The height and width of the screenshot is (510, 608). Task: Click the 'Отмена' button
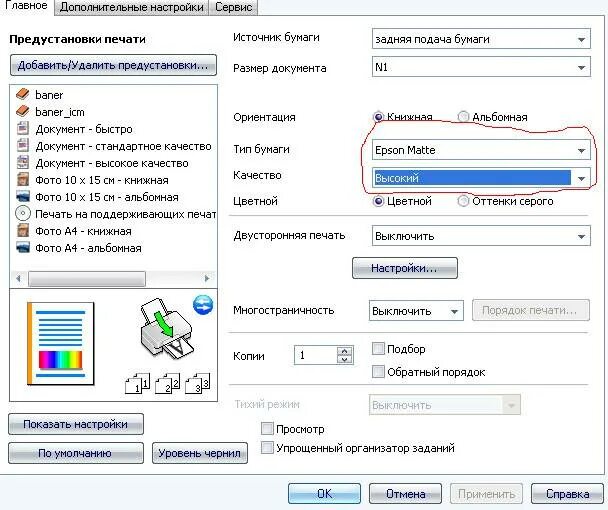(x=405, y=493)
